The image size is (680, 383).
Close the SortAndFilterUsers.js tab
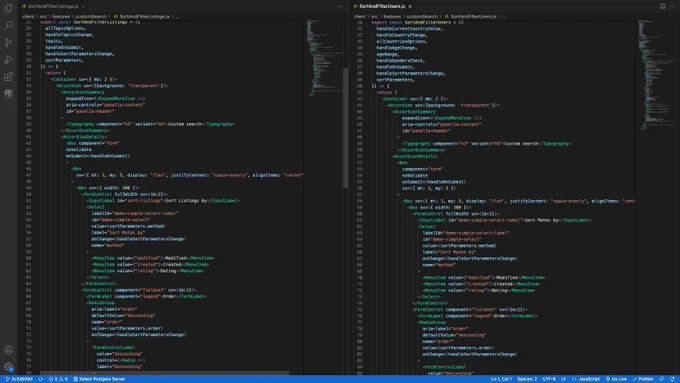410,7
